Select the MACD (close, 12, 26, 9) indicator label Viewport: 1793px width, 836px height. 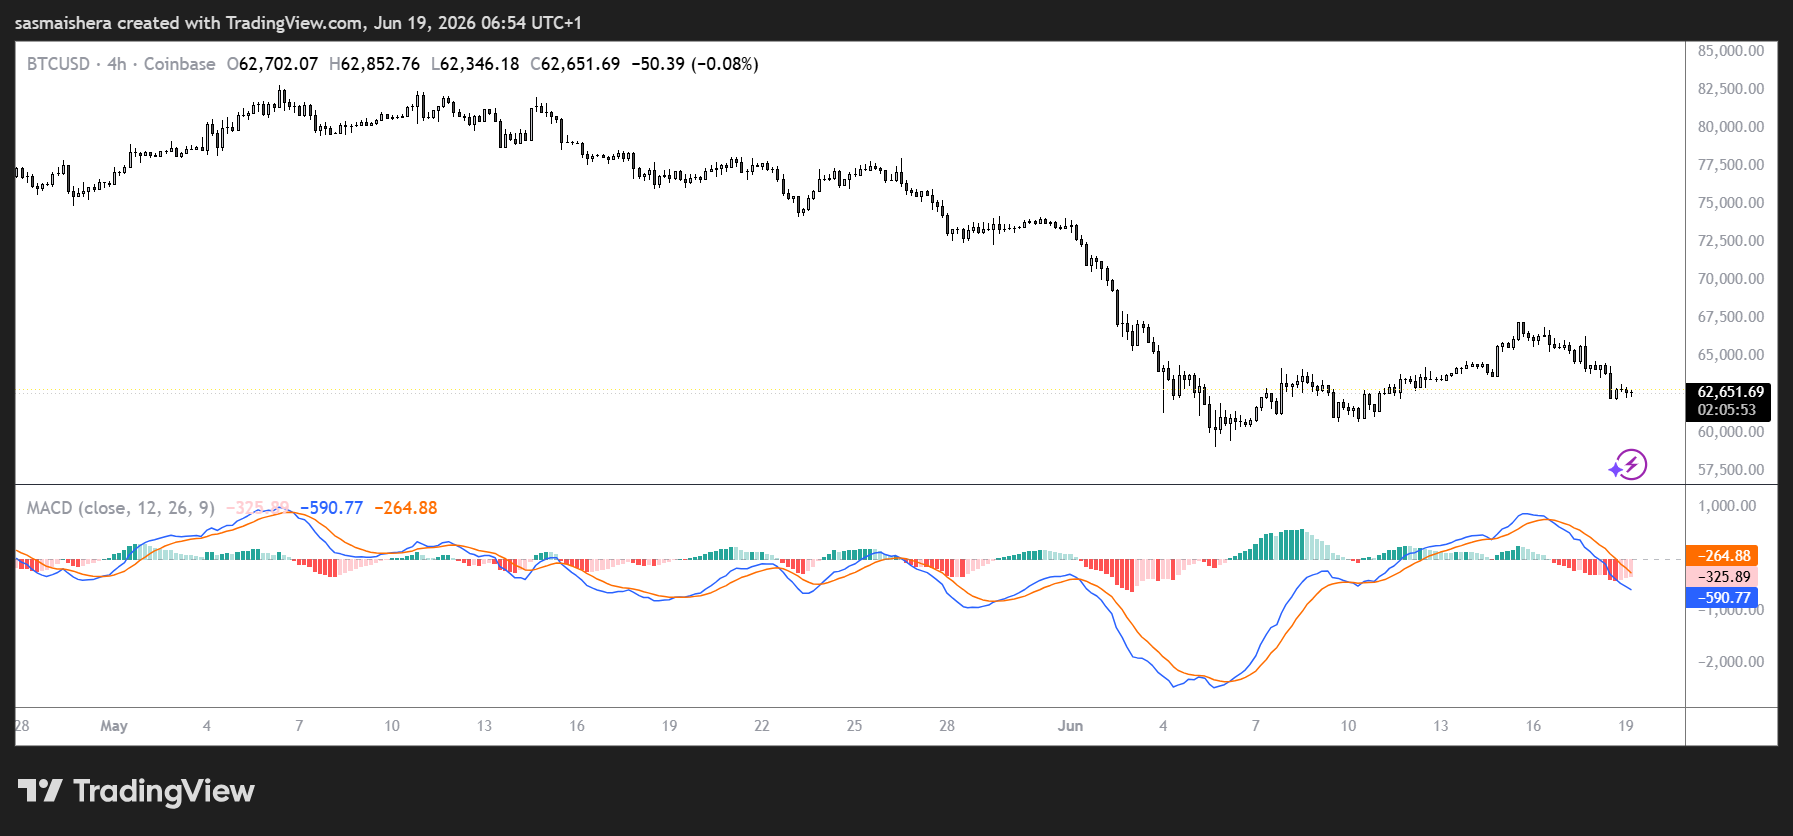point(121,508)
